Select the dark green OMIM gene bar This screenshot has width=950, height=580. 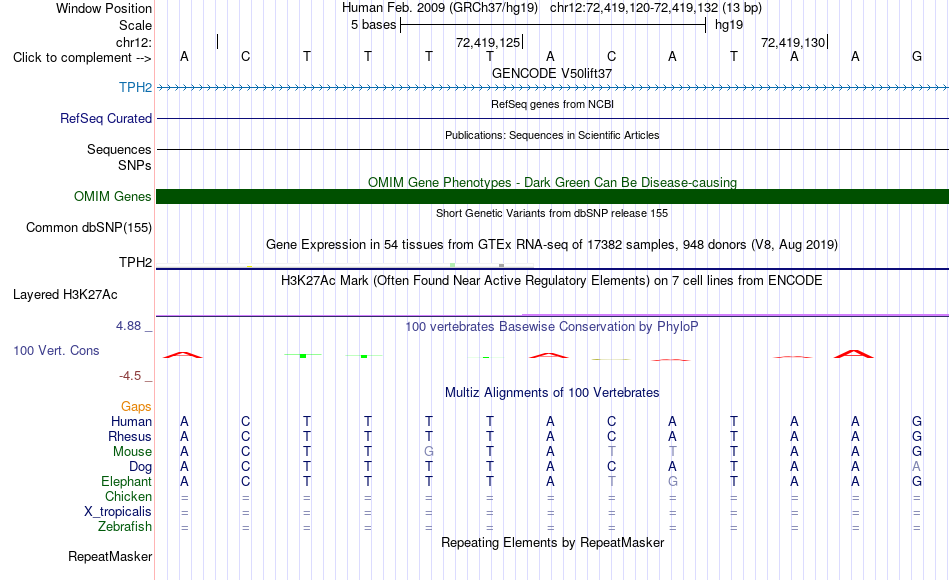click(552, 196)
